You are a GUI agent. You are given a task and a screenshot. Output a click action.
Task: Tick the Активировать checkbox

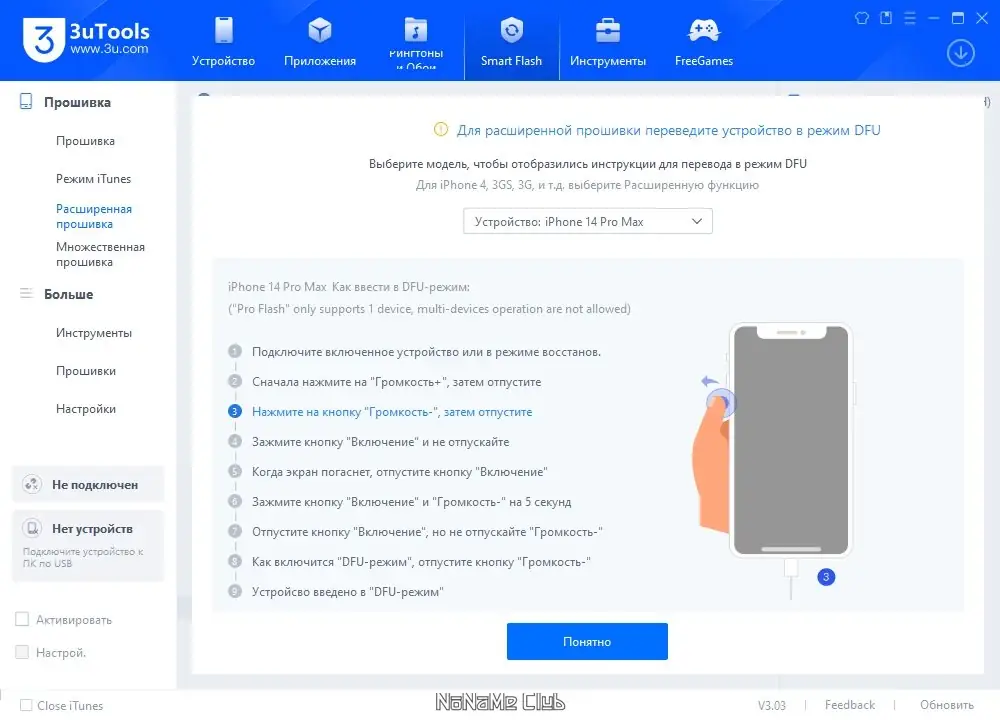click(x=22, y=619)
